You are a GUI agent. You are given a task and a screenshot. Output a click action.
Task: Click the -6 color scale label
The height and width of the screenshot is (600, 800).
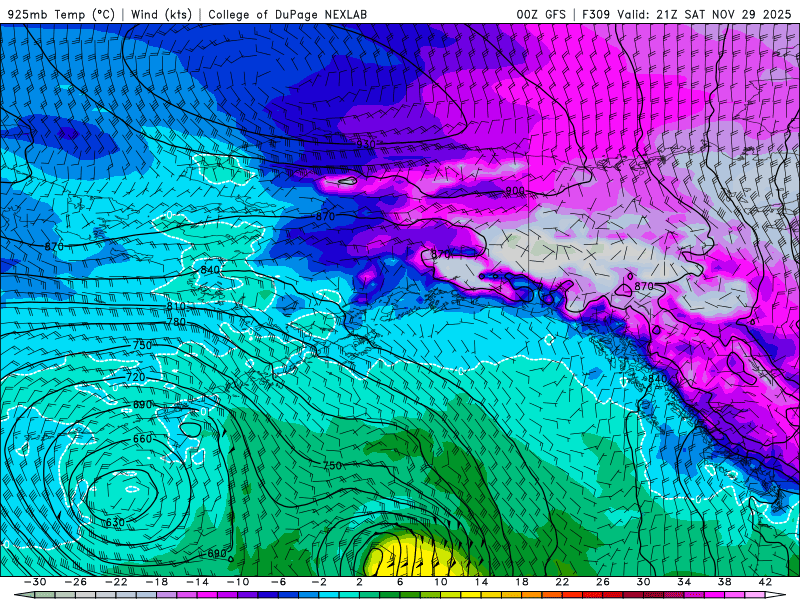click(x=279, y=582)
